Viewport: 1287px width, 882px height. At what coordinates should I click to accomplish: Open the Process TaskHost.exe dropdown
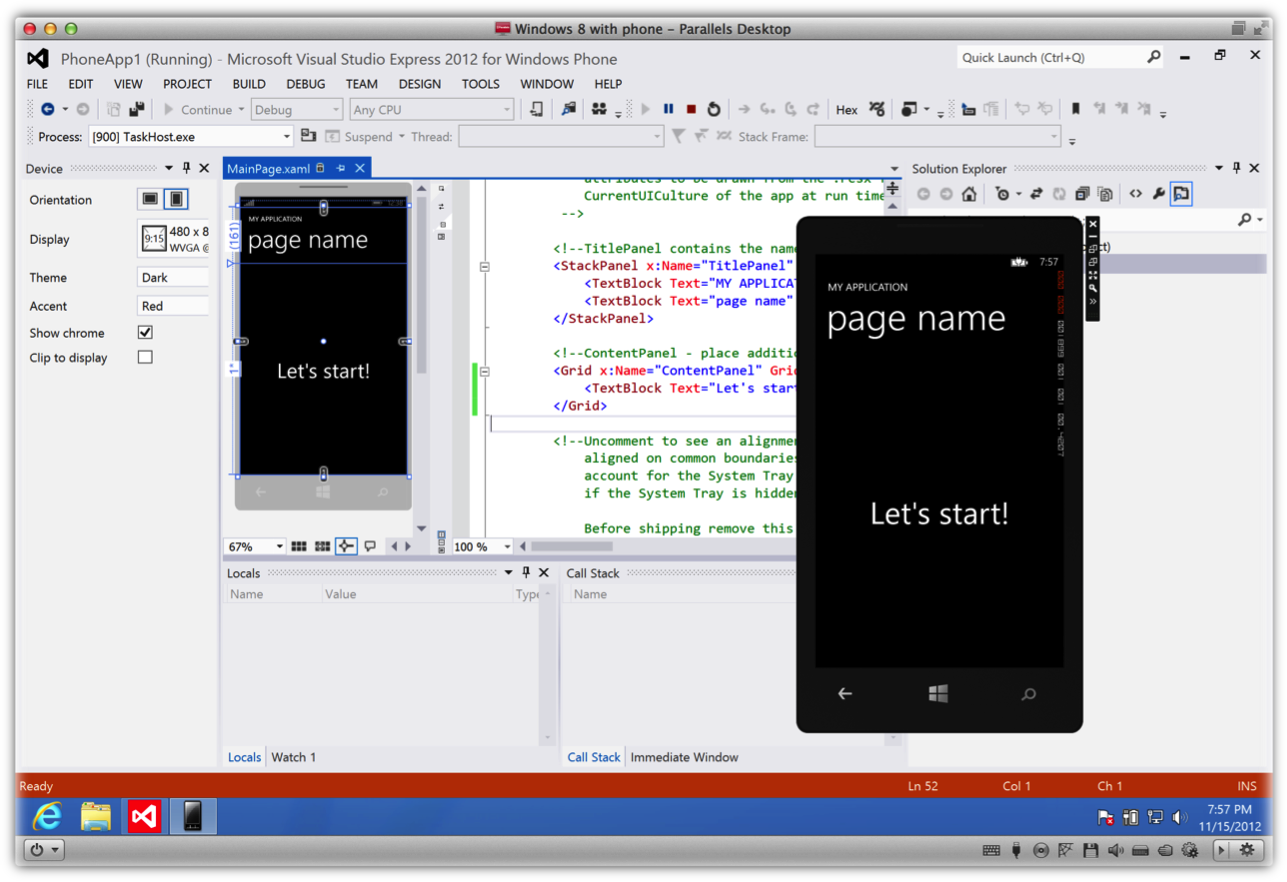coord(191,137)
